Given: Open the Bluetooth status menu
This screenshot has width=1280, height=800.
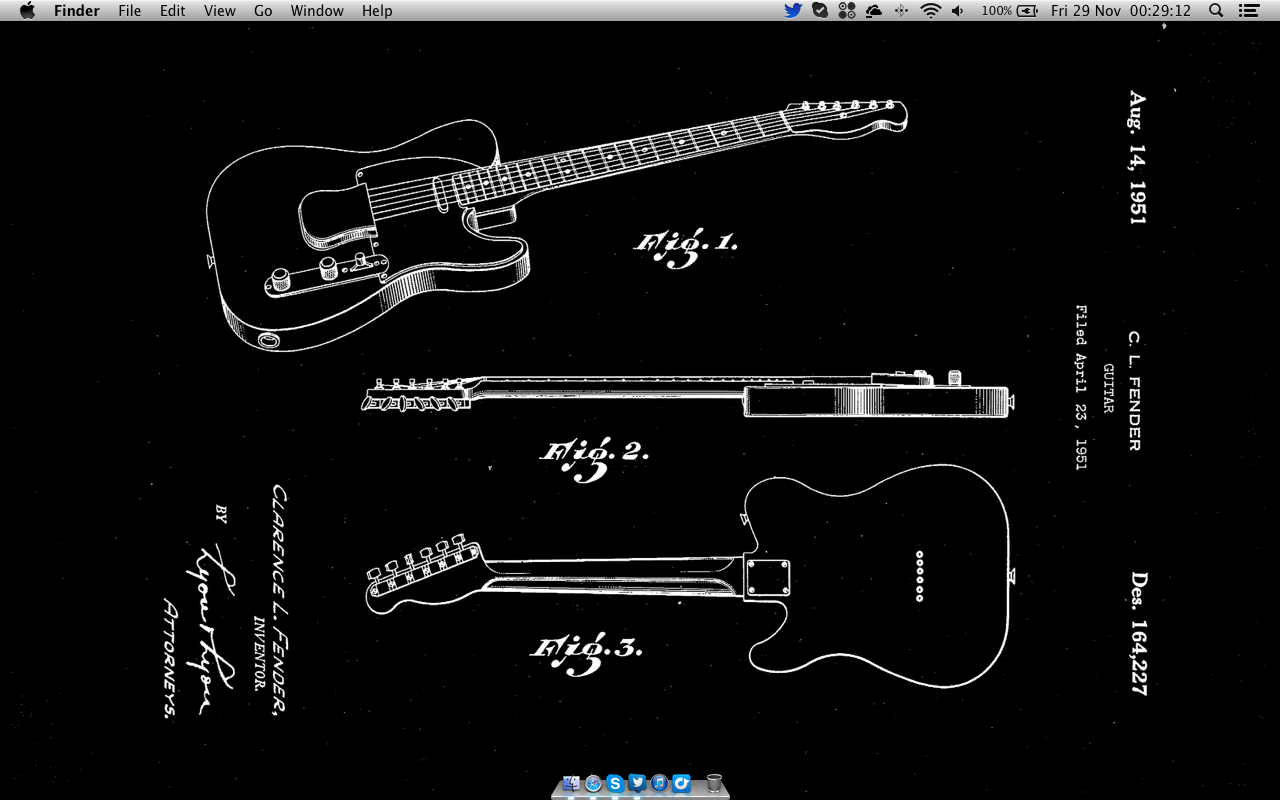Looking at the screenshot, I should (901, 10).
